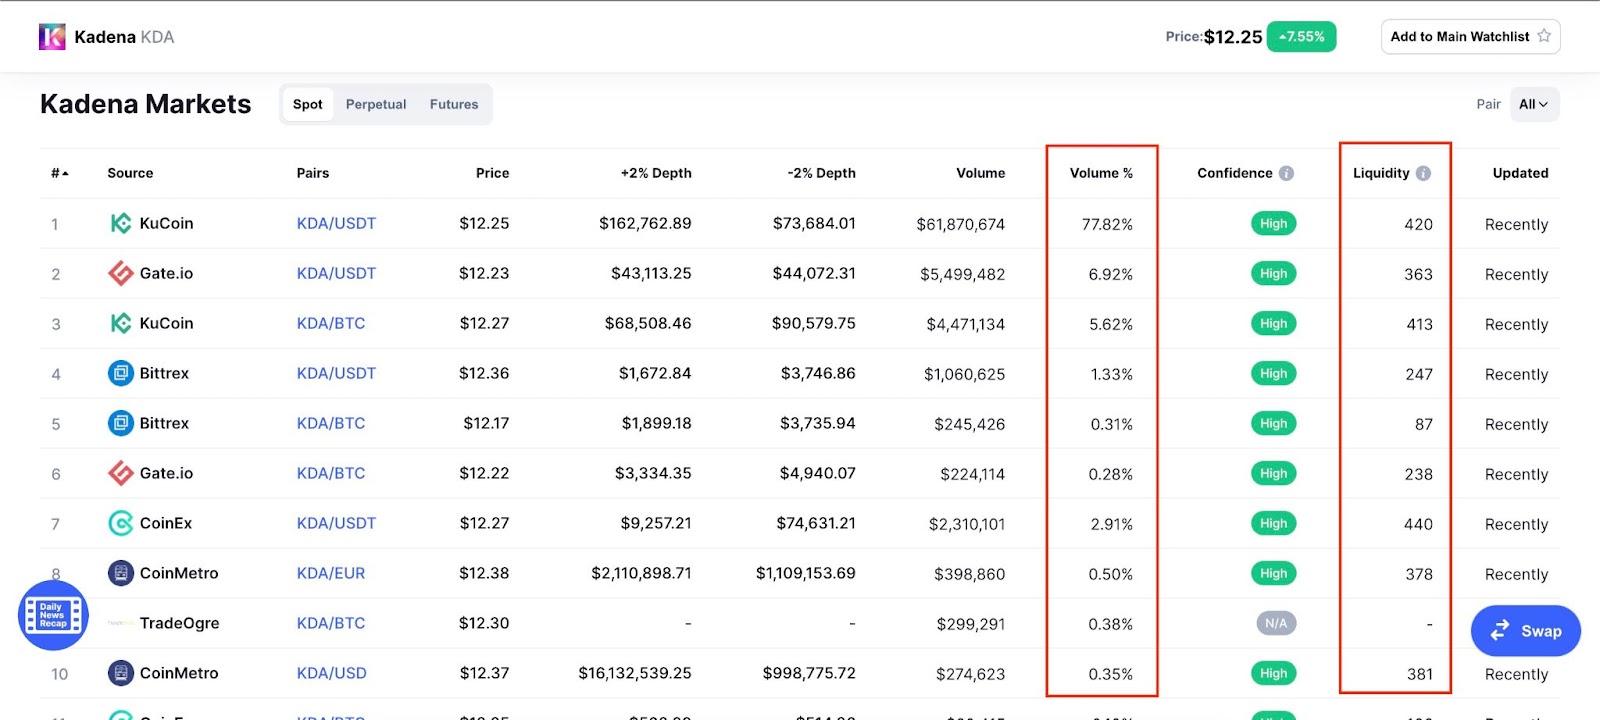Click the KuCoin logo in row 1
This screenshot has width=1600, height=720.
click(120, 223)
